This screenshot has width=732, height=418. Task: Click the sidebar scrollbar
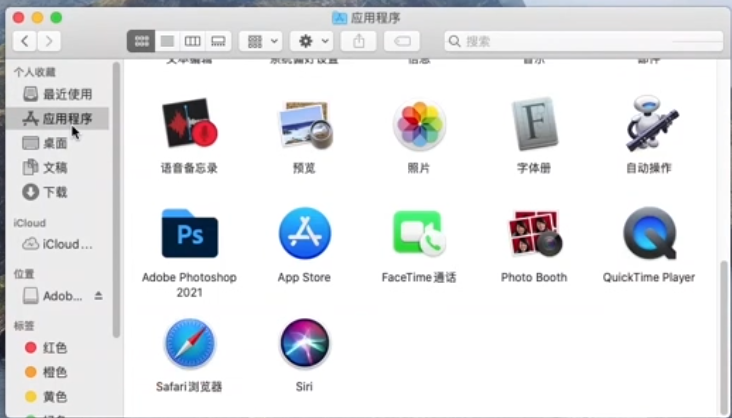(116, 200)
